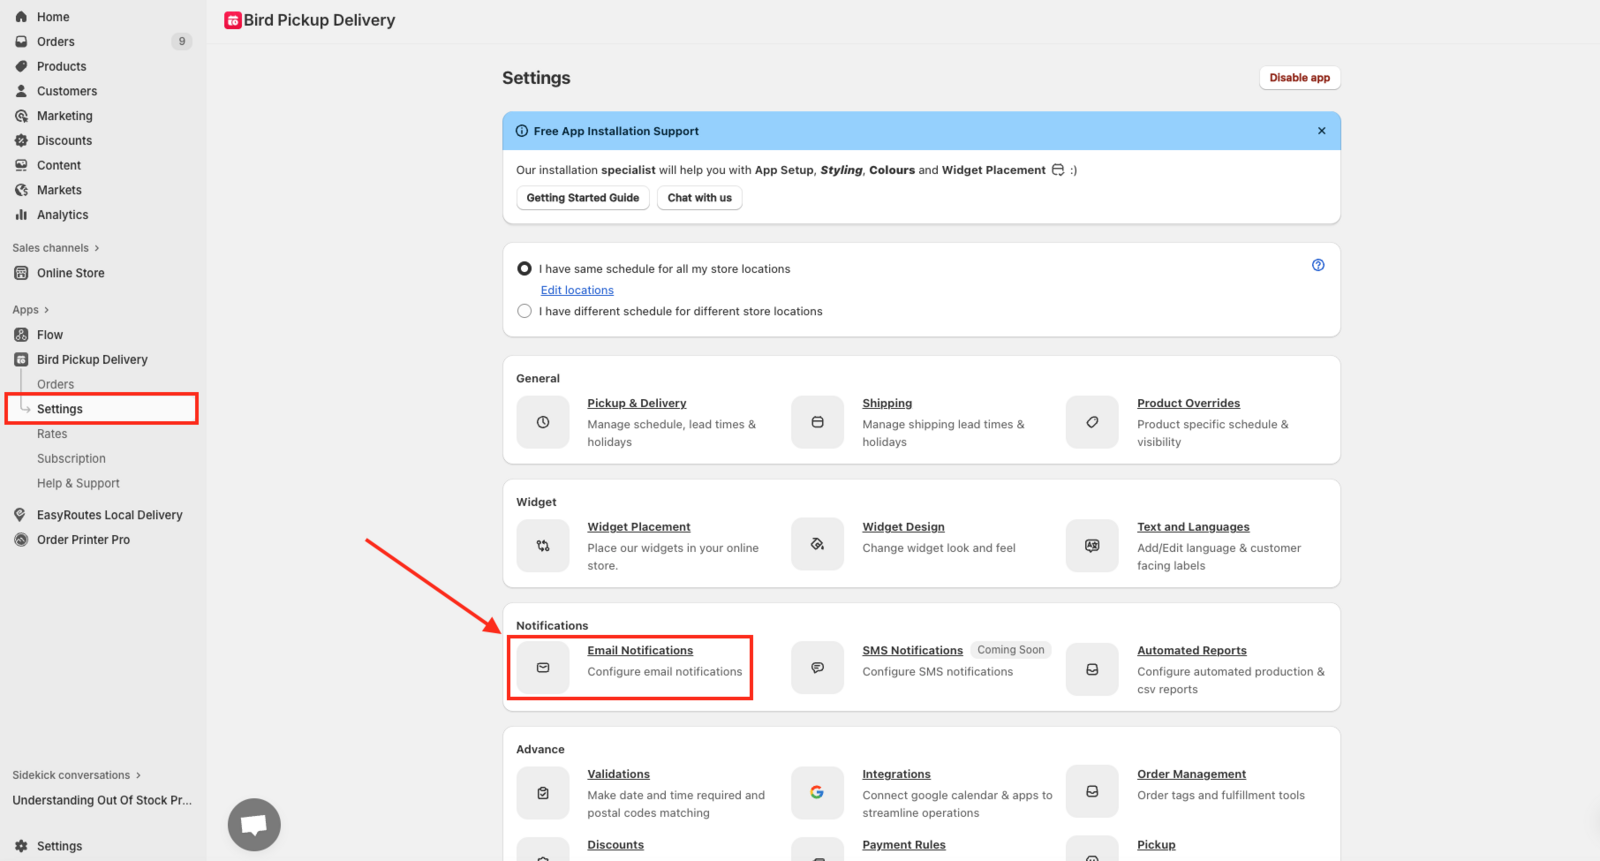Click the Chat with us button
The image size is (1600, 861).
point(699,198)
